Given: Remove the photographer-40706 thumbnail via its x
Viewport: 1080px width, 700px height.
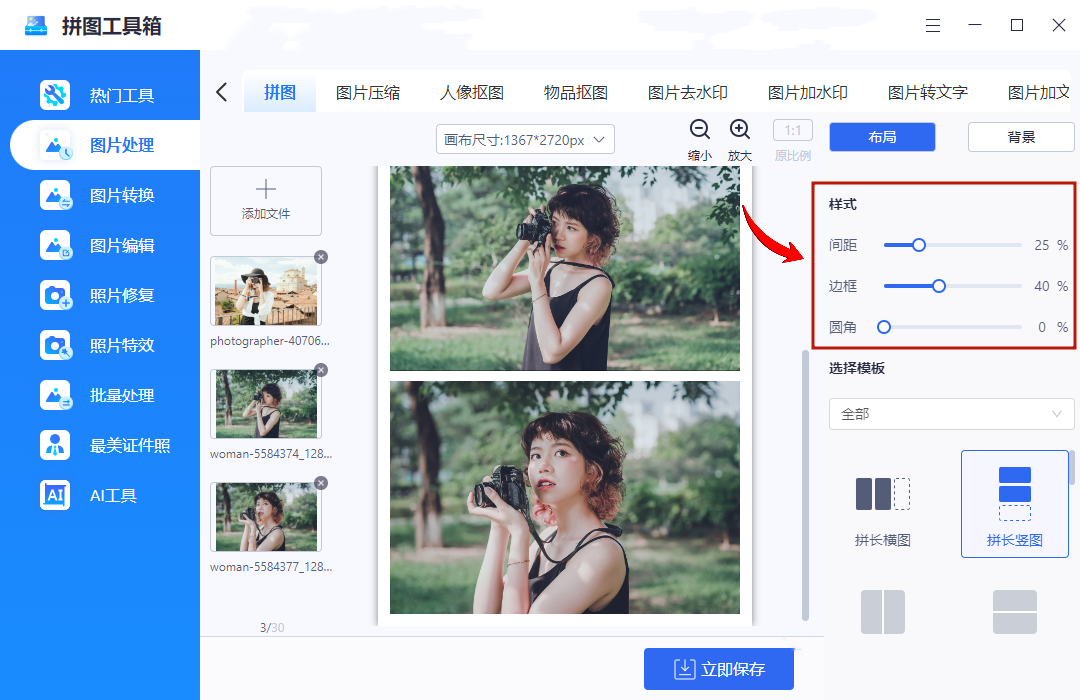Looking at the screenshot, I should [x=320, y=256].
